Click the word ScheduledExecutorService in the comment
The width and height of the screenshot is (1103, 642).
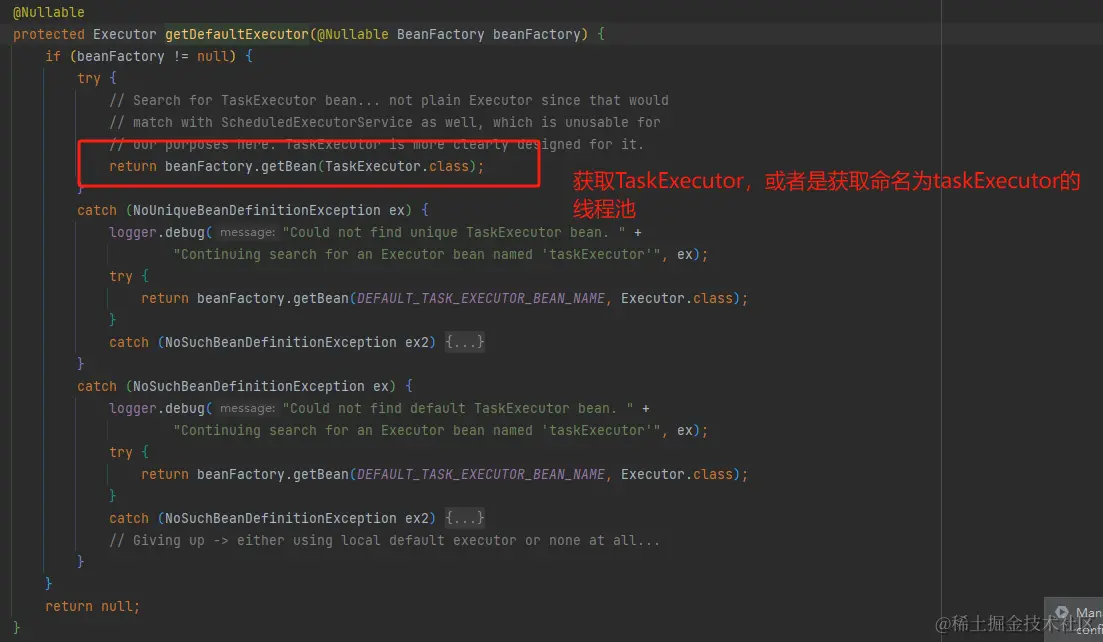point(317,122)
